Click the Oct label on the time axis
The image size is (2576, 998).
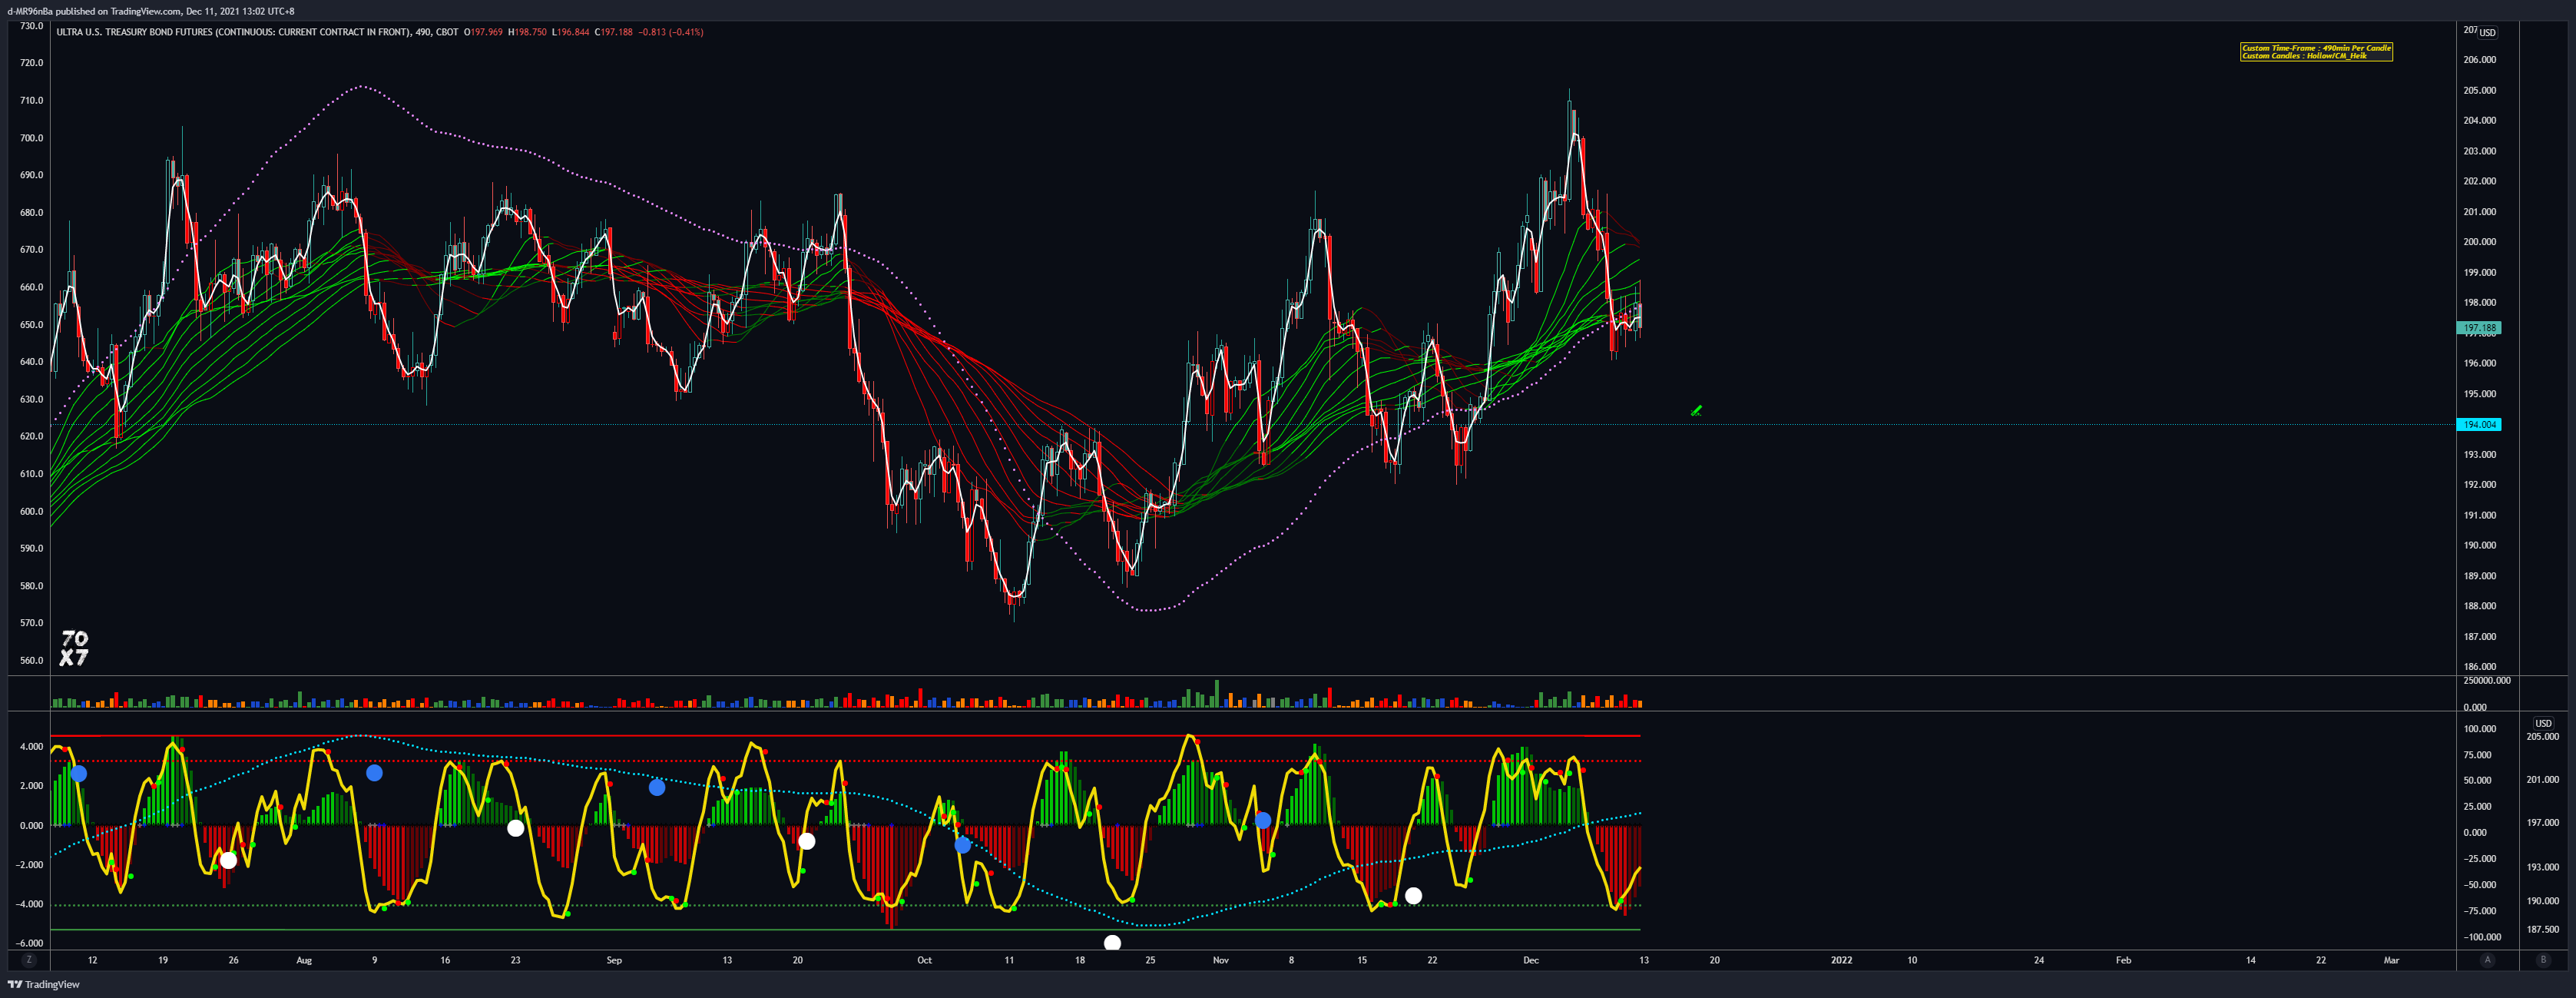click(924, 960)
